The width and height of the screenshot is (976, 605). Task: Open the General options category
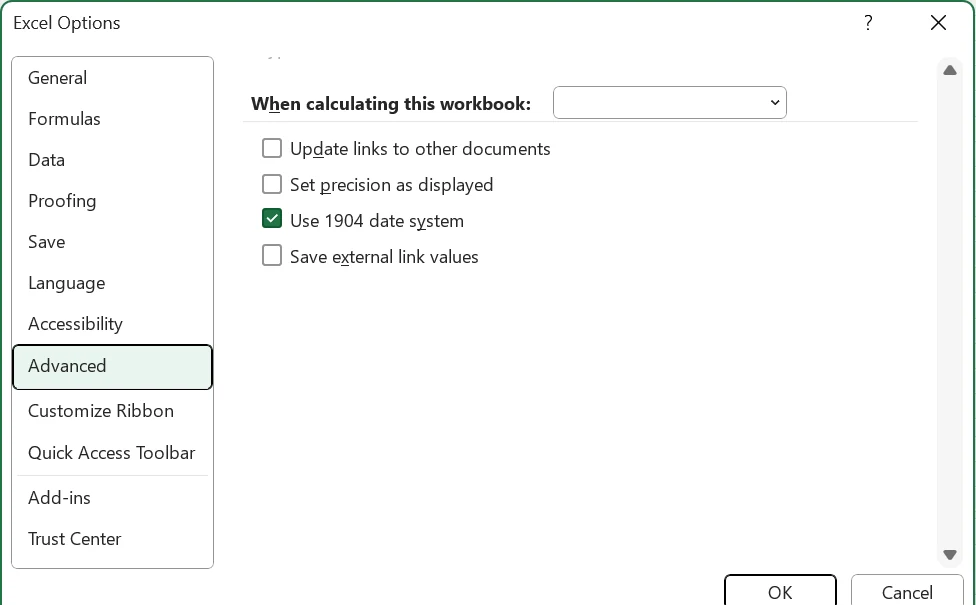(x=112, y=78)
